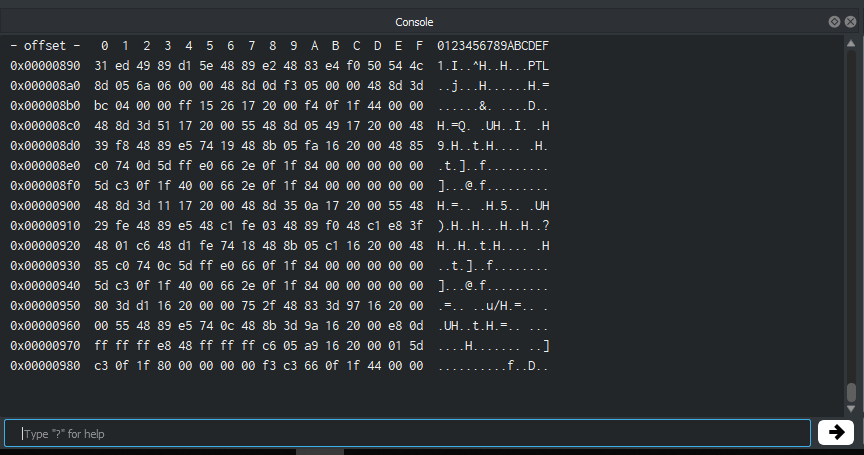Float the Console panel using diamond icon

click(x=834, y=21)
